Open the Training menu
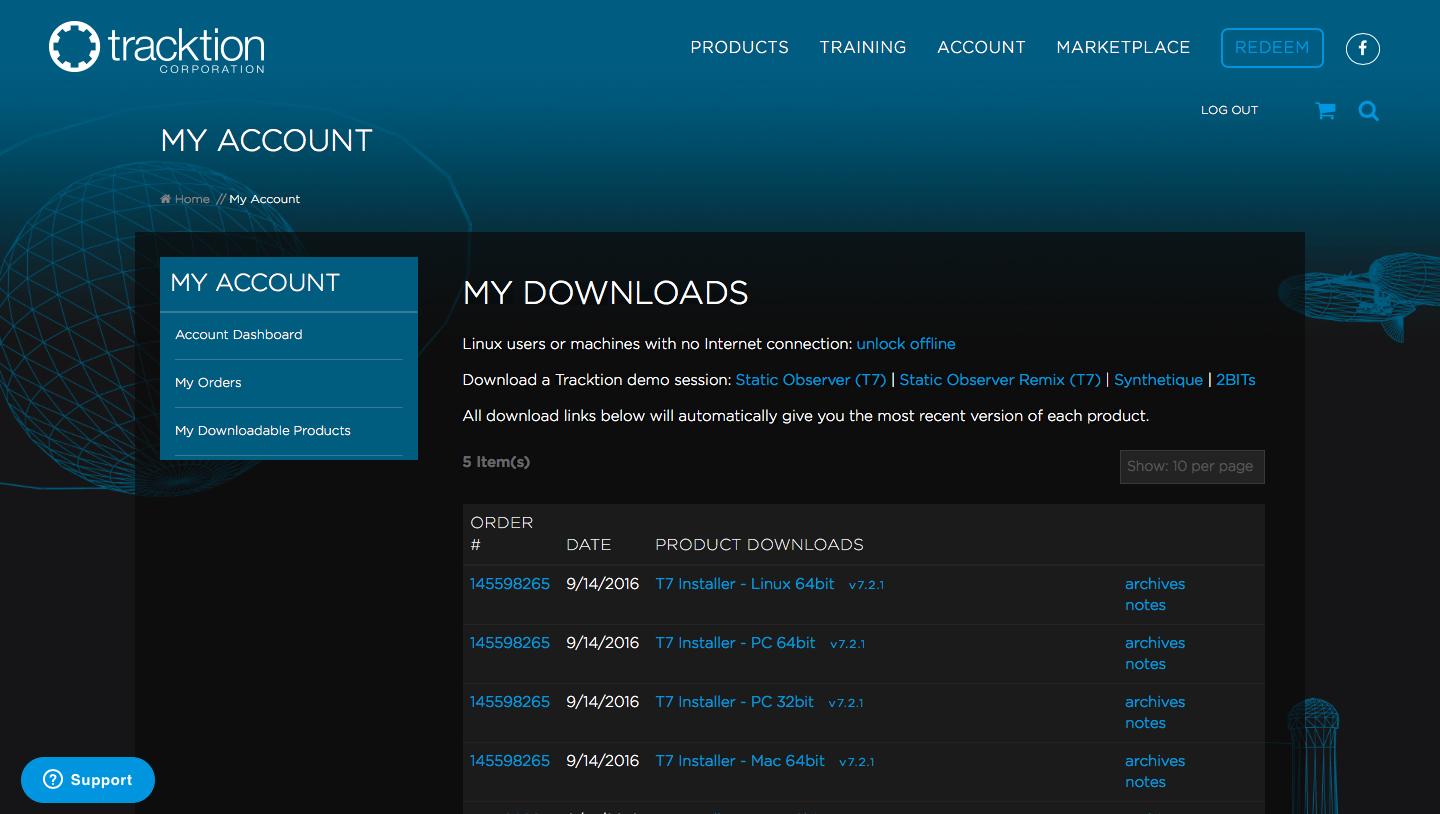Image resolution: width=1440 pixels, height=814 pixels. point(862,47)
